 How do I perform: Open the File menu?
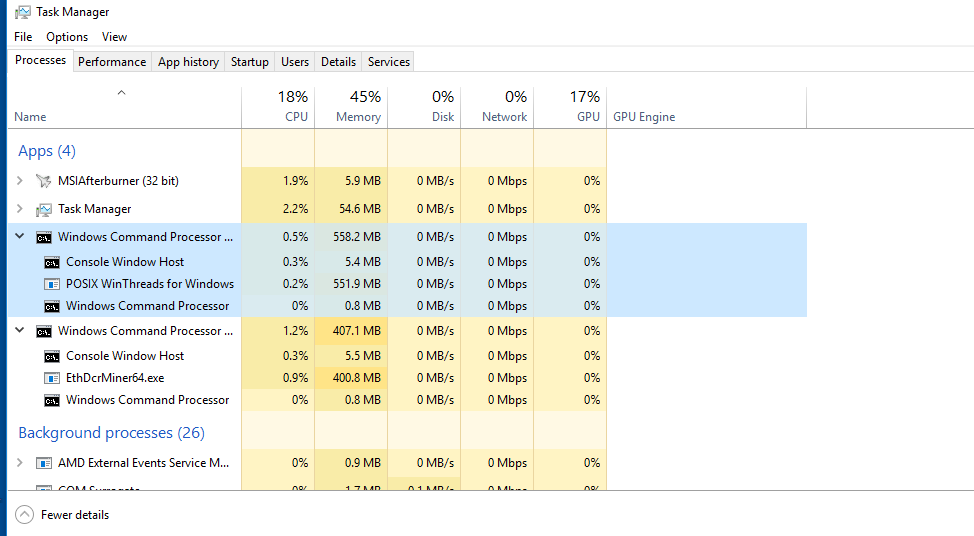pos(23,37)
